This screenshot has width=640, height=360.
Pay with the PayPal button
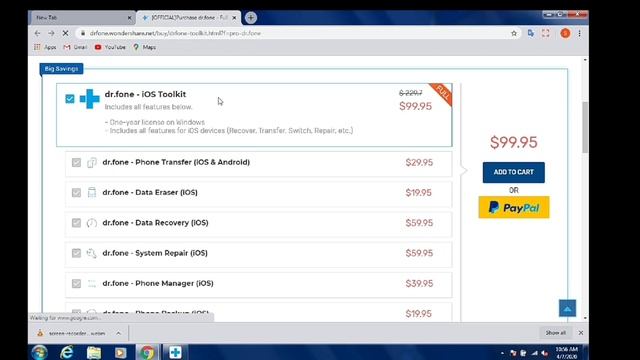point(514,207)
